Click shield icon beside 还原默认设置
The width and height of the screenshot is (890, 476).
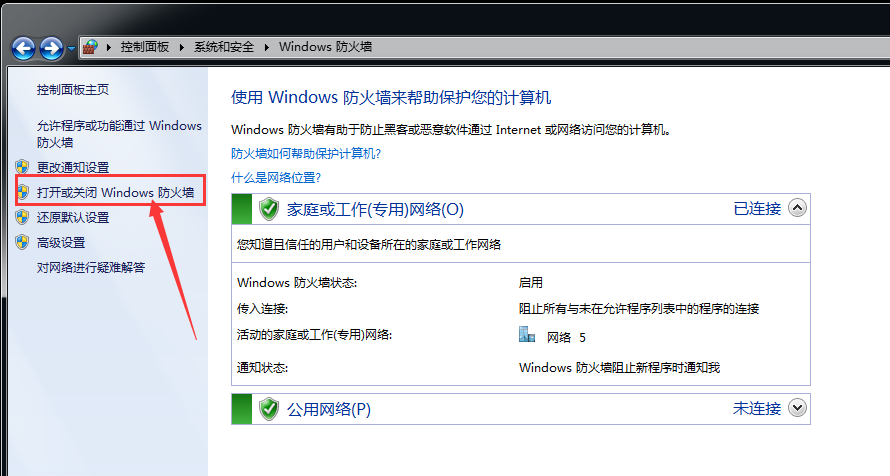click(x=22, y=217)
